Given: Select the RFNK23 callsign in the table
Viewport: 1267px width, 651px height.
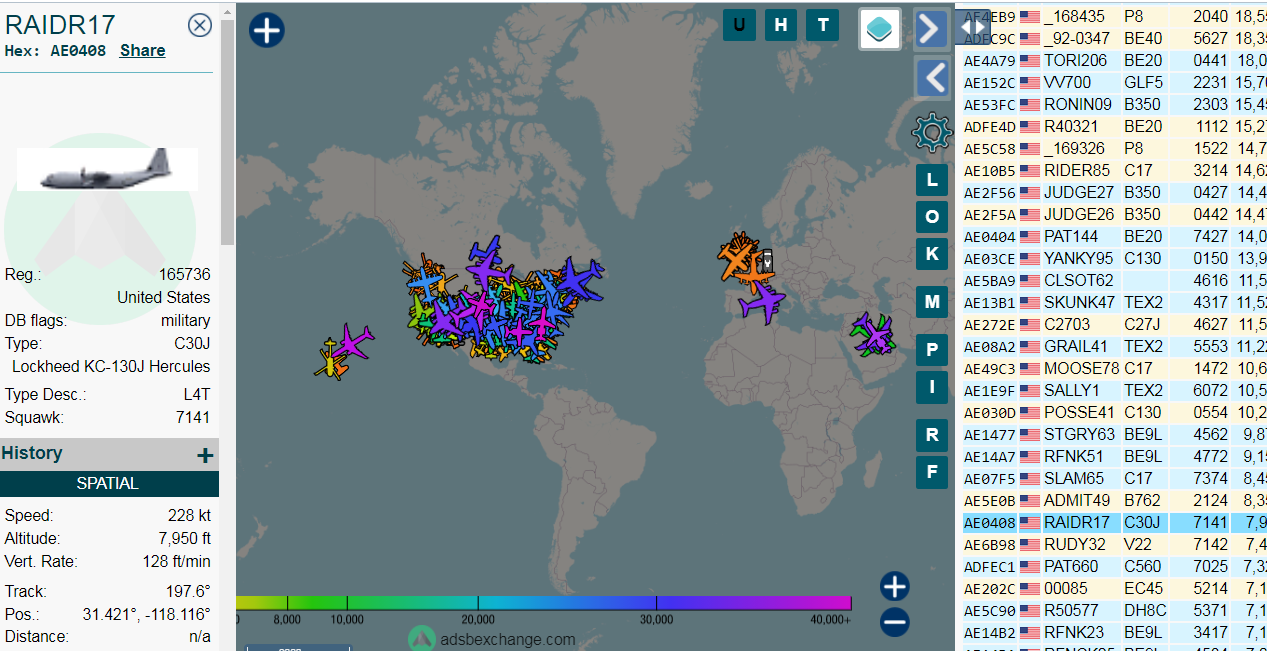Looking at the screenshot, I should pyautogui.click(x=1074, y=632).
